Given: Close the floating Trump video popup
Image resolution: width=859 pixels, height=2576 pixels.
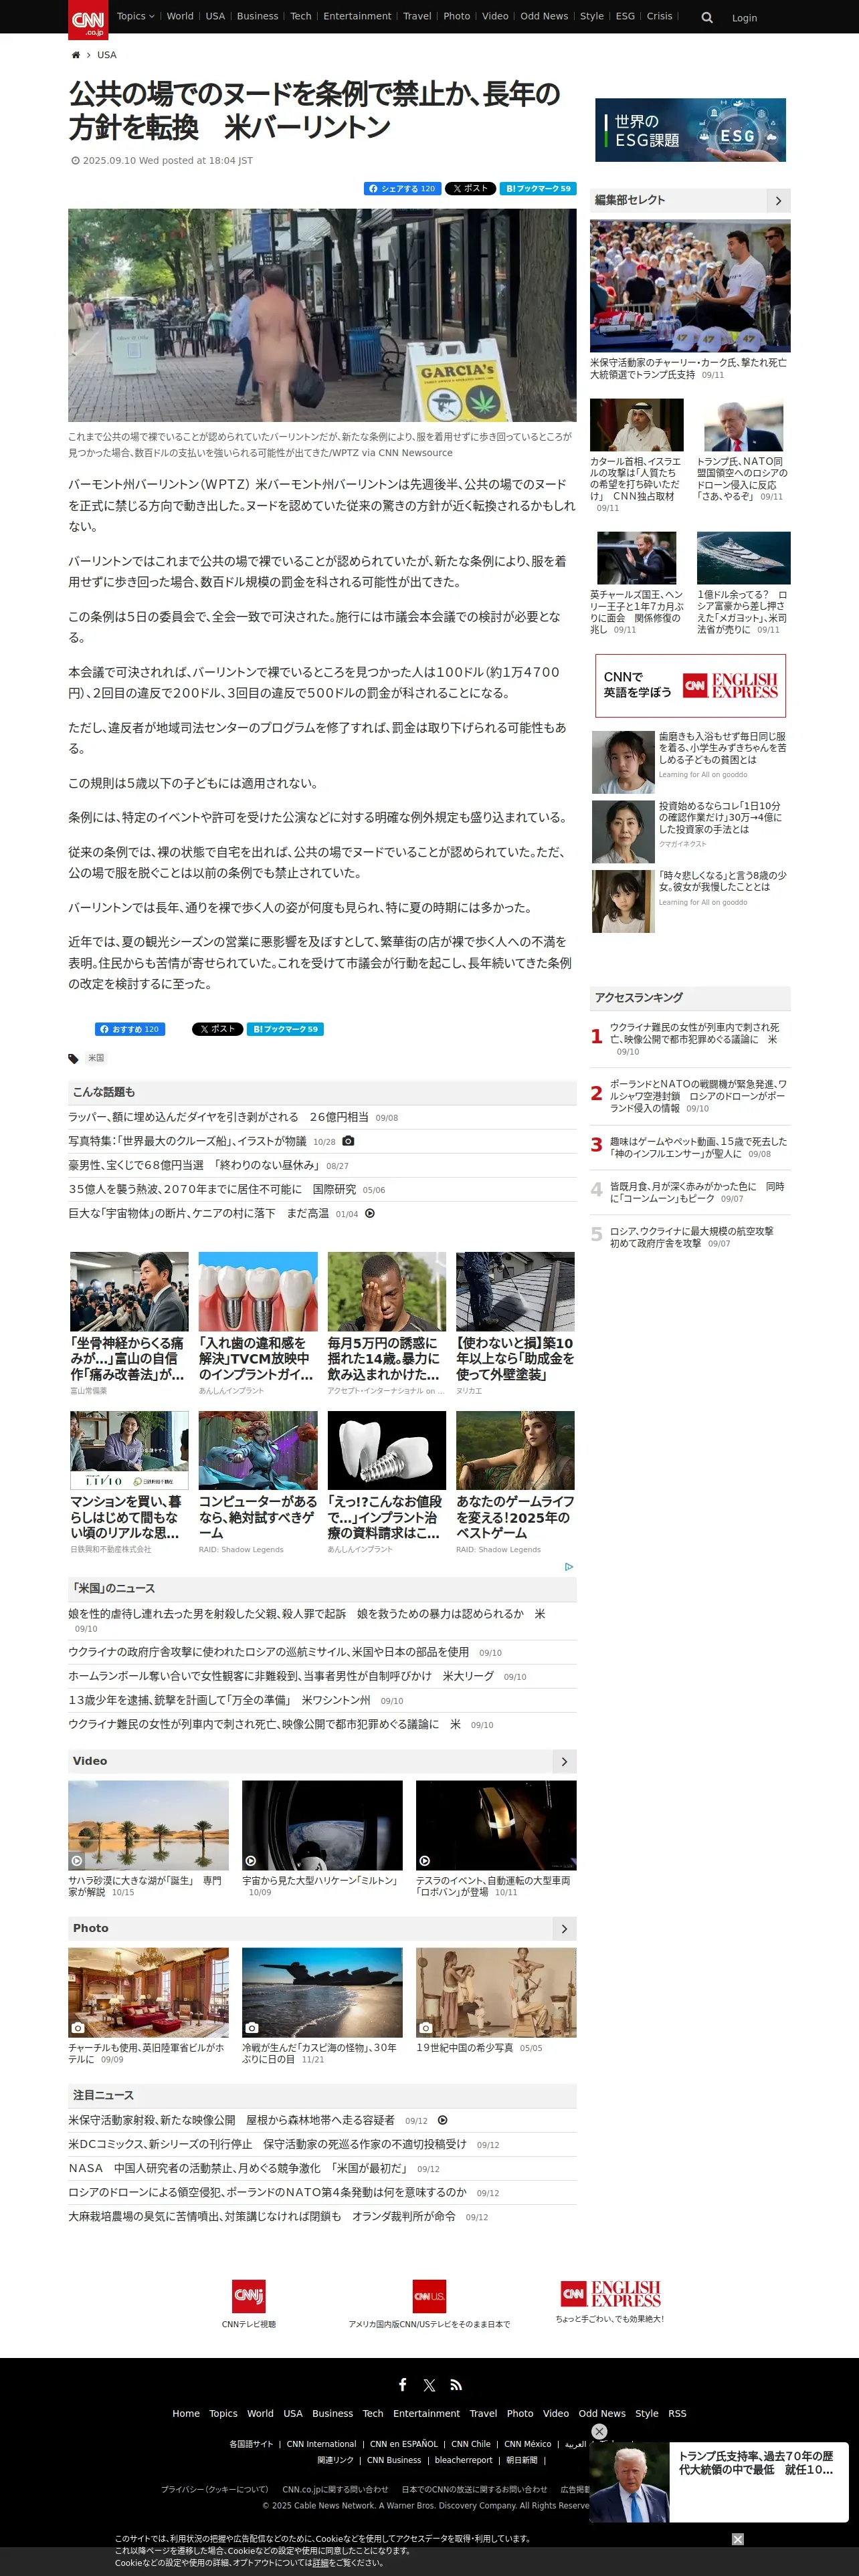Looking at the screenshot, I should point(599,2431).
